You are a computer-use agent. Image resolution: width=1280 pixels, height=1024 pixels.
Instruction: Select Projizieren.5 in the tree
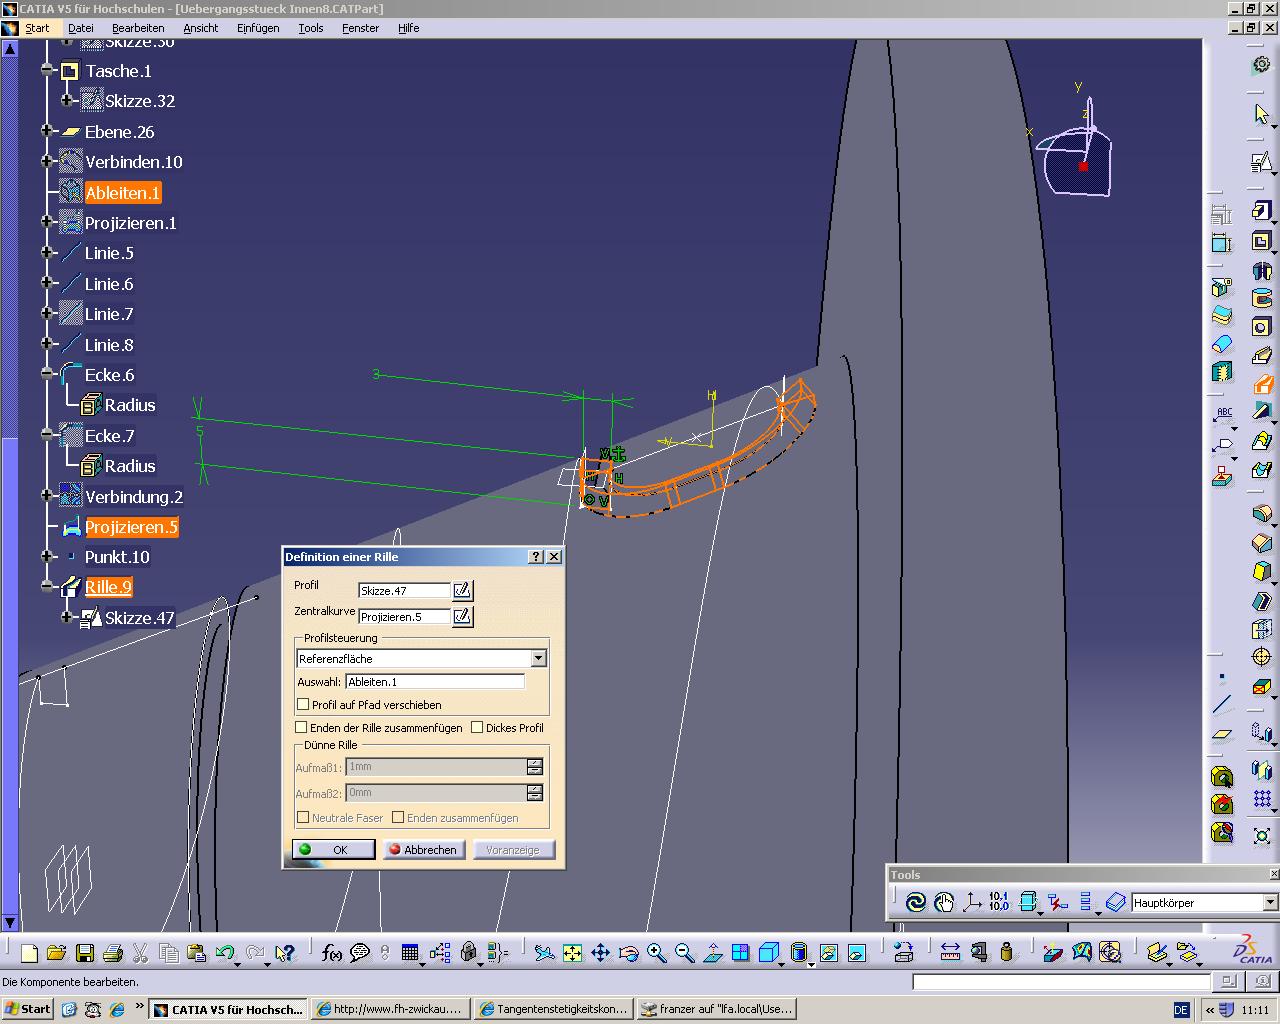[x=131, y=527]
